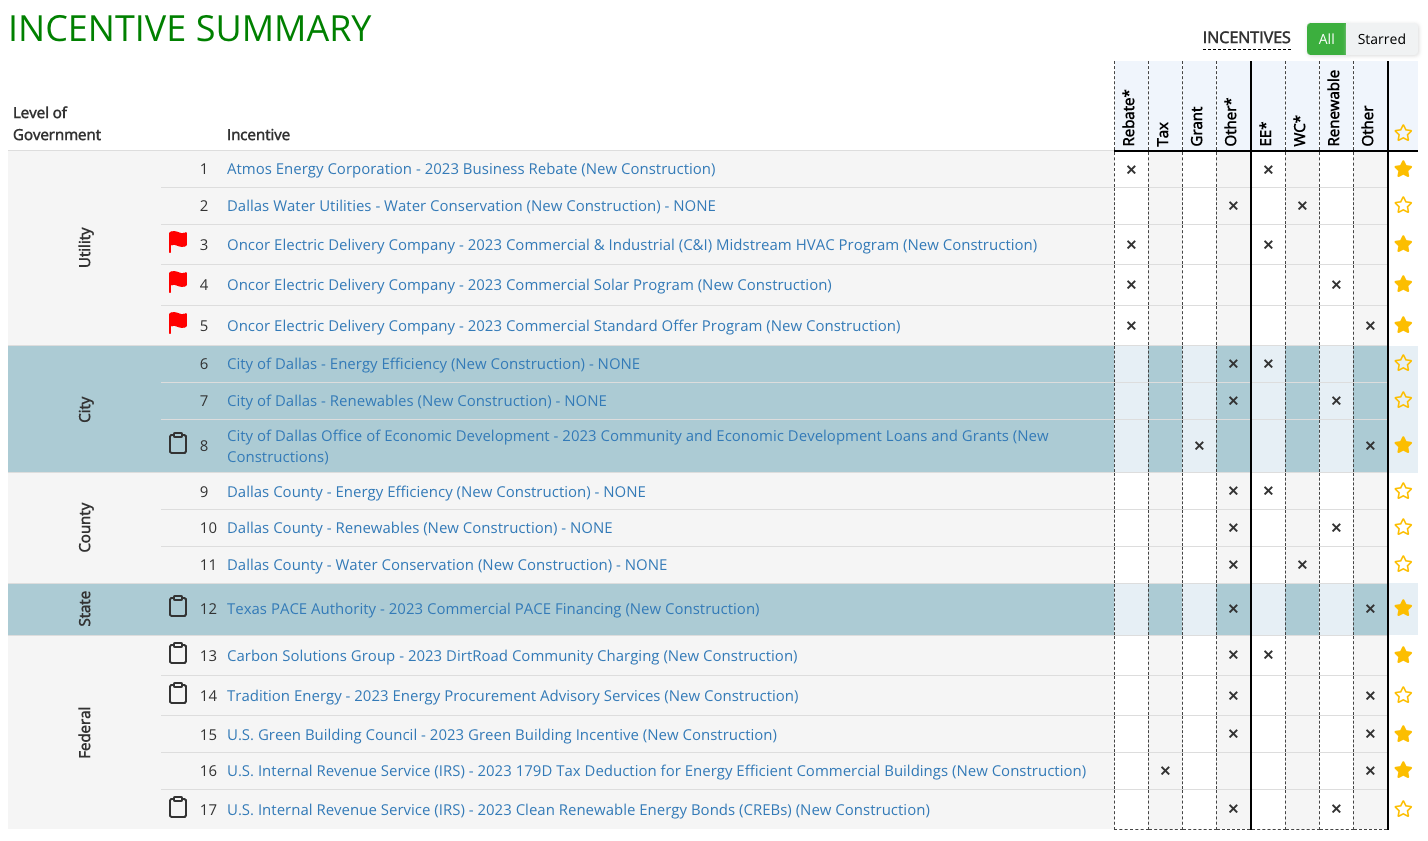This screenshot has width=1428, height=841.
Task: Click the County level group label
Action: [x=85, y=527]
